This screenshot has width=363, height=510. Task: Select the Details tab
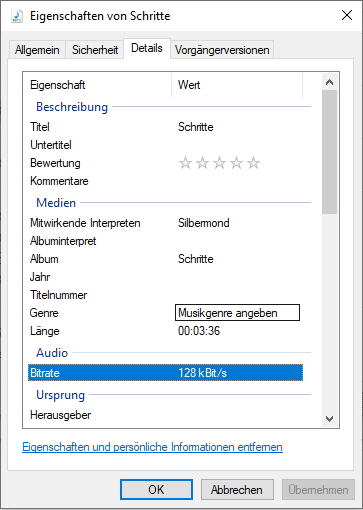(x=147, y=48)
